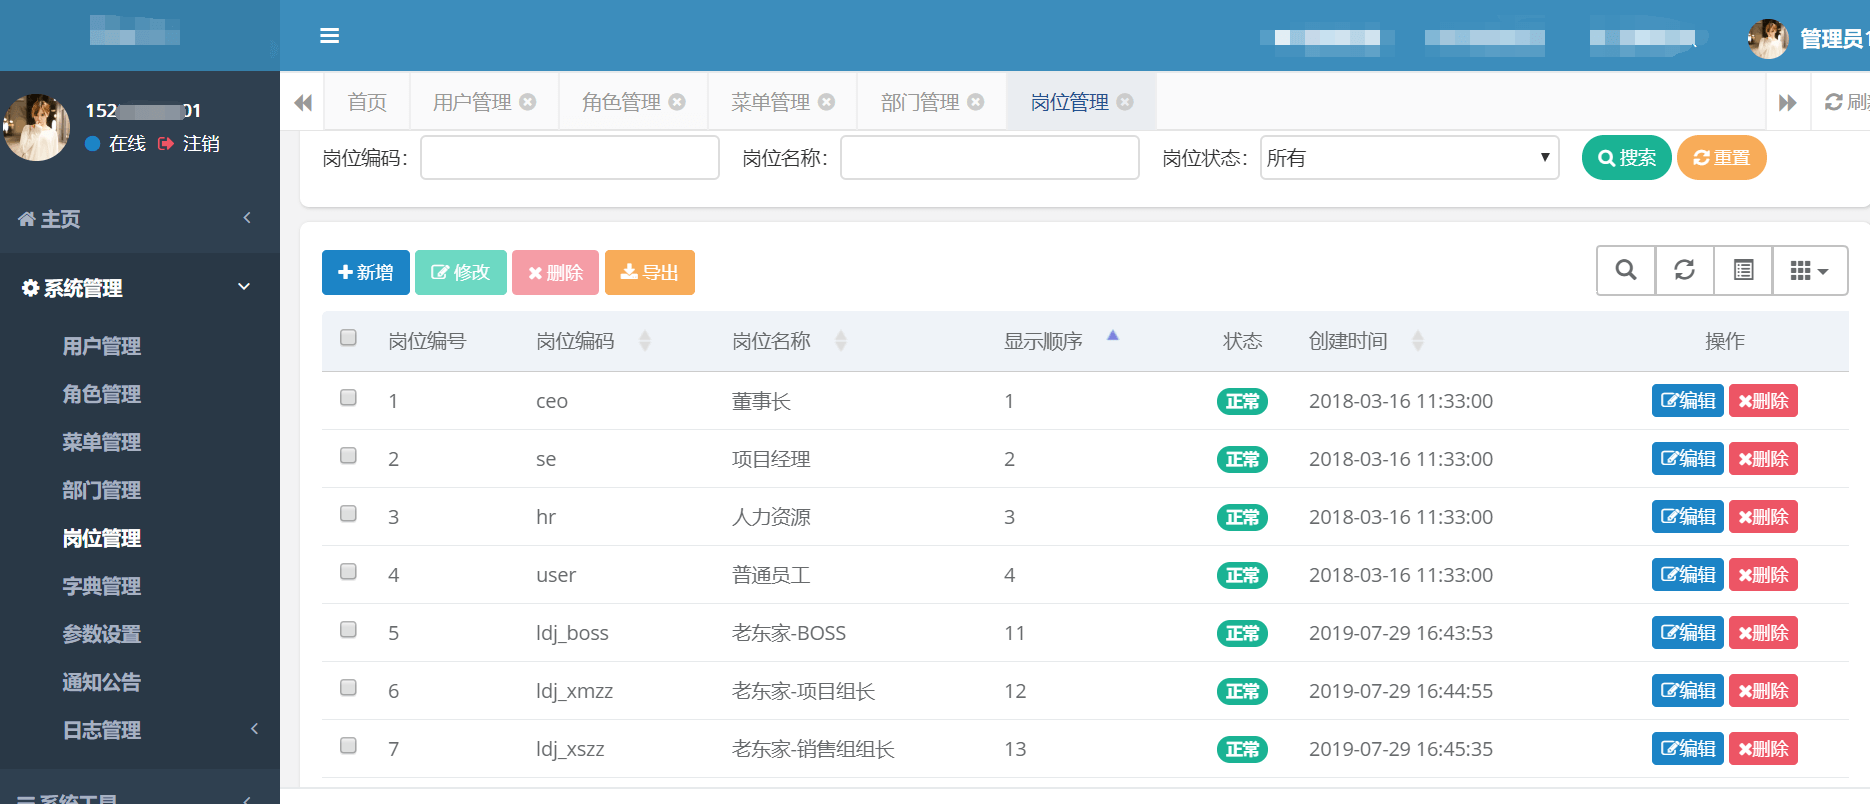
Task: Click the admin avatar in the header
Action: coord(1768,38)
